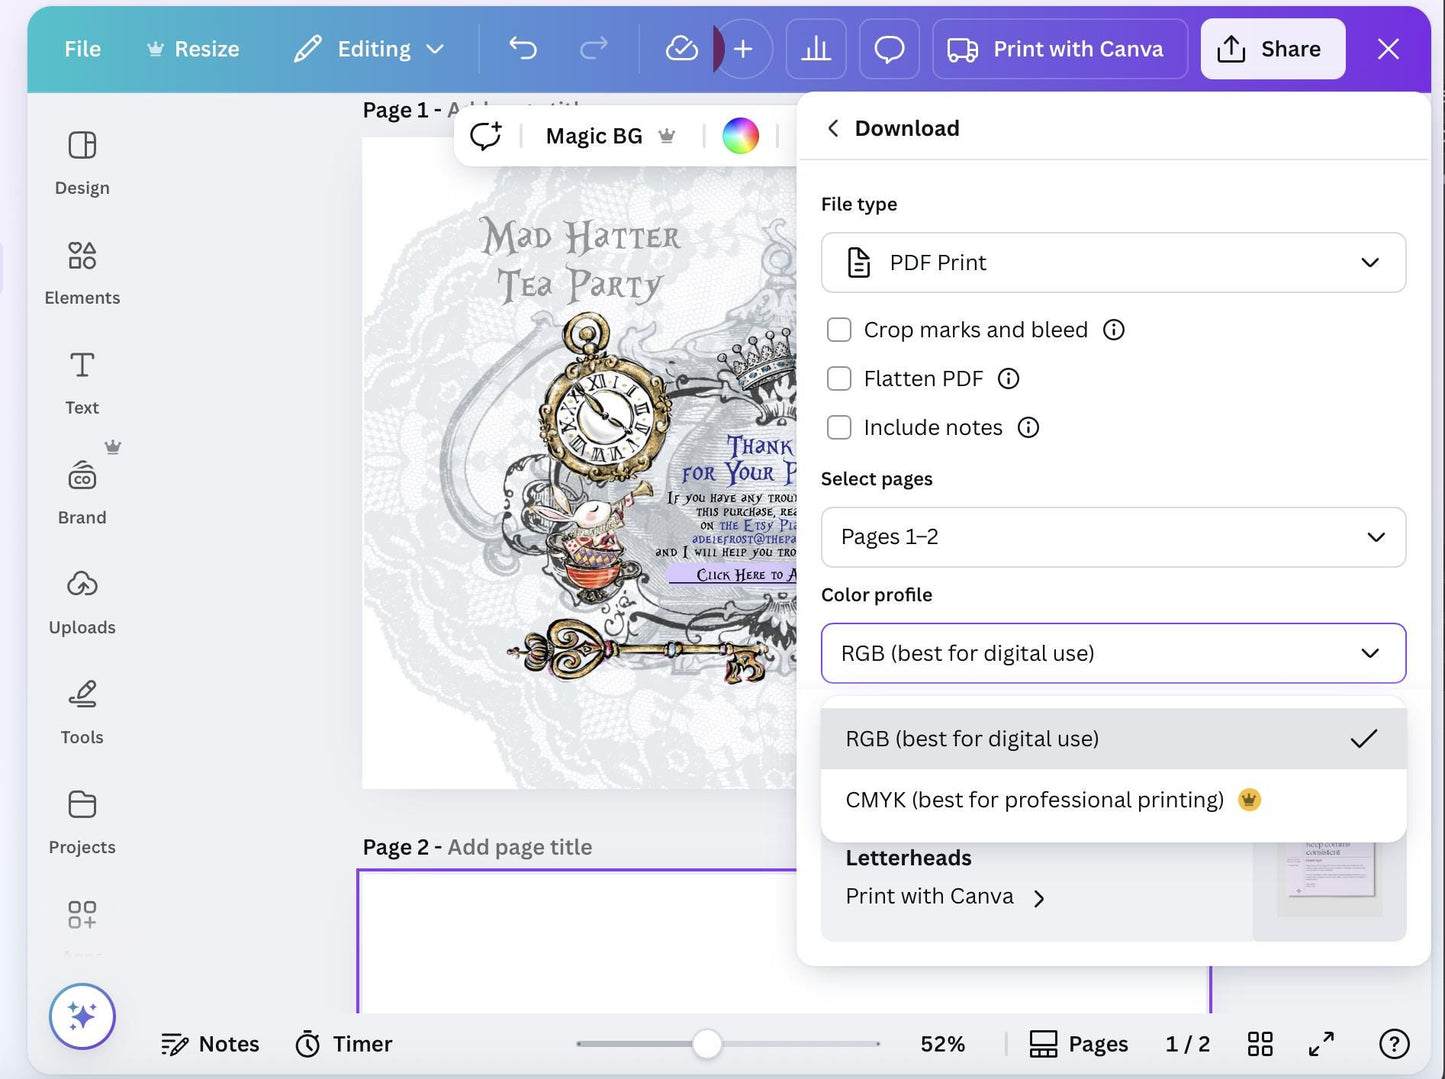1445x1079 pixels.
Task: Check the Include notes option
Action: click(x=839, y=428)
